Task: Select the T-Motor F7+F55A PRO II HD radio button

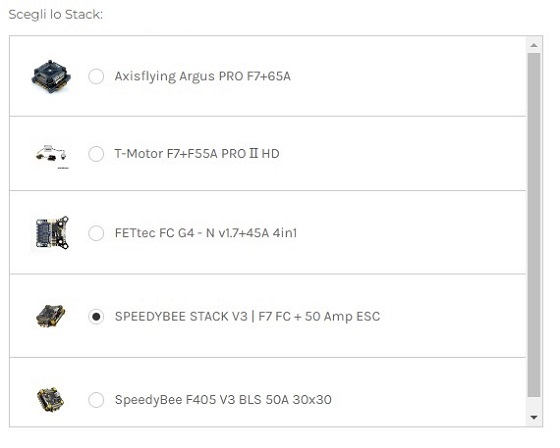Action: [96, 154]
